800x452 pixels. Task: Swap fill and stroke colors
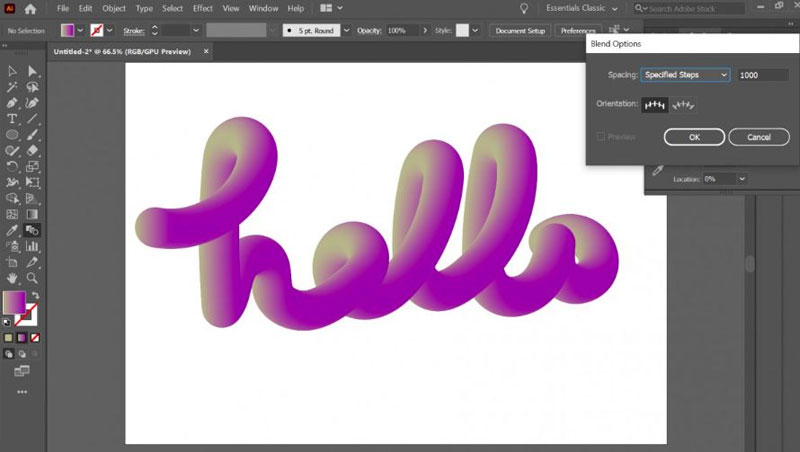pyautogui.click(x=35, y=295)
